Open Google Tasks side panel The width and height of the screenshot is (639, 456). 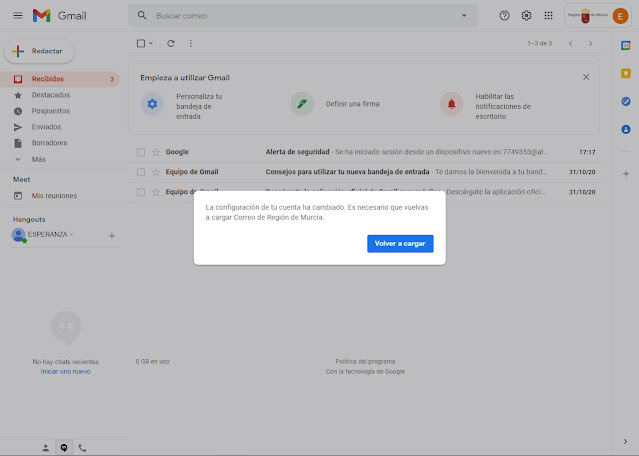(626, 101)
